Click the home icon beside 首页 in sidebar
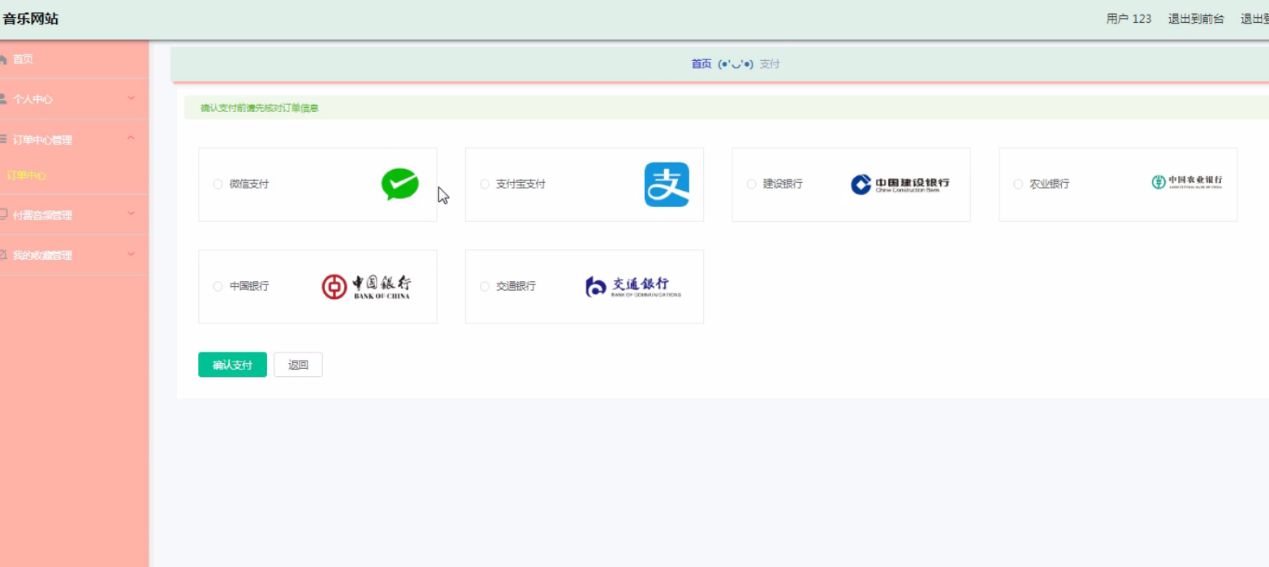This screenshot has width=1269, height=567. (x=4, y=59)
